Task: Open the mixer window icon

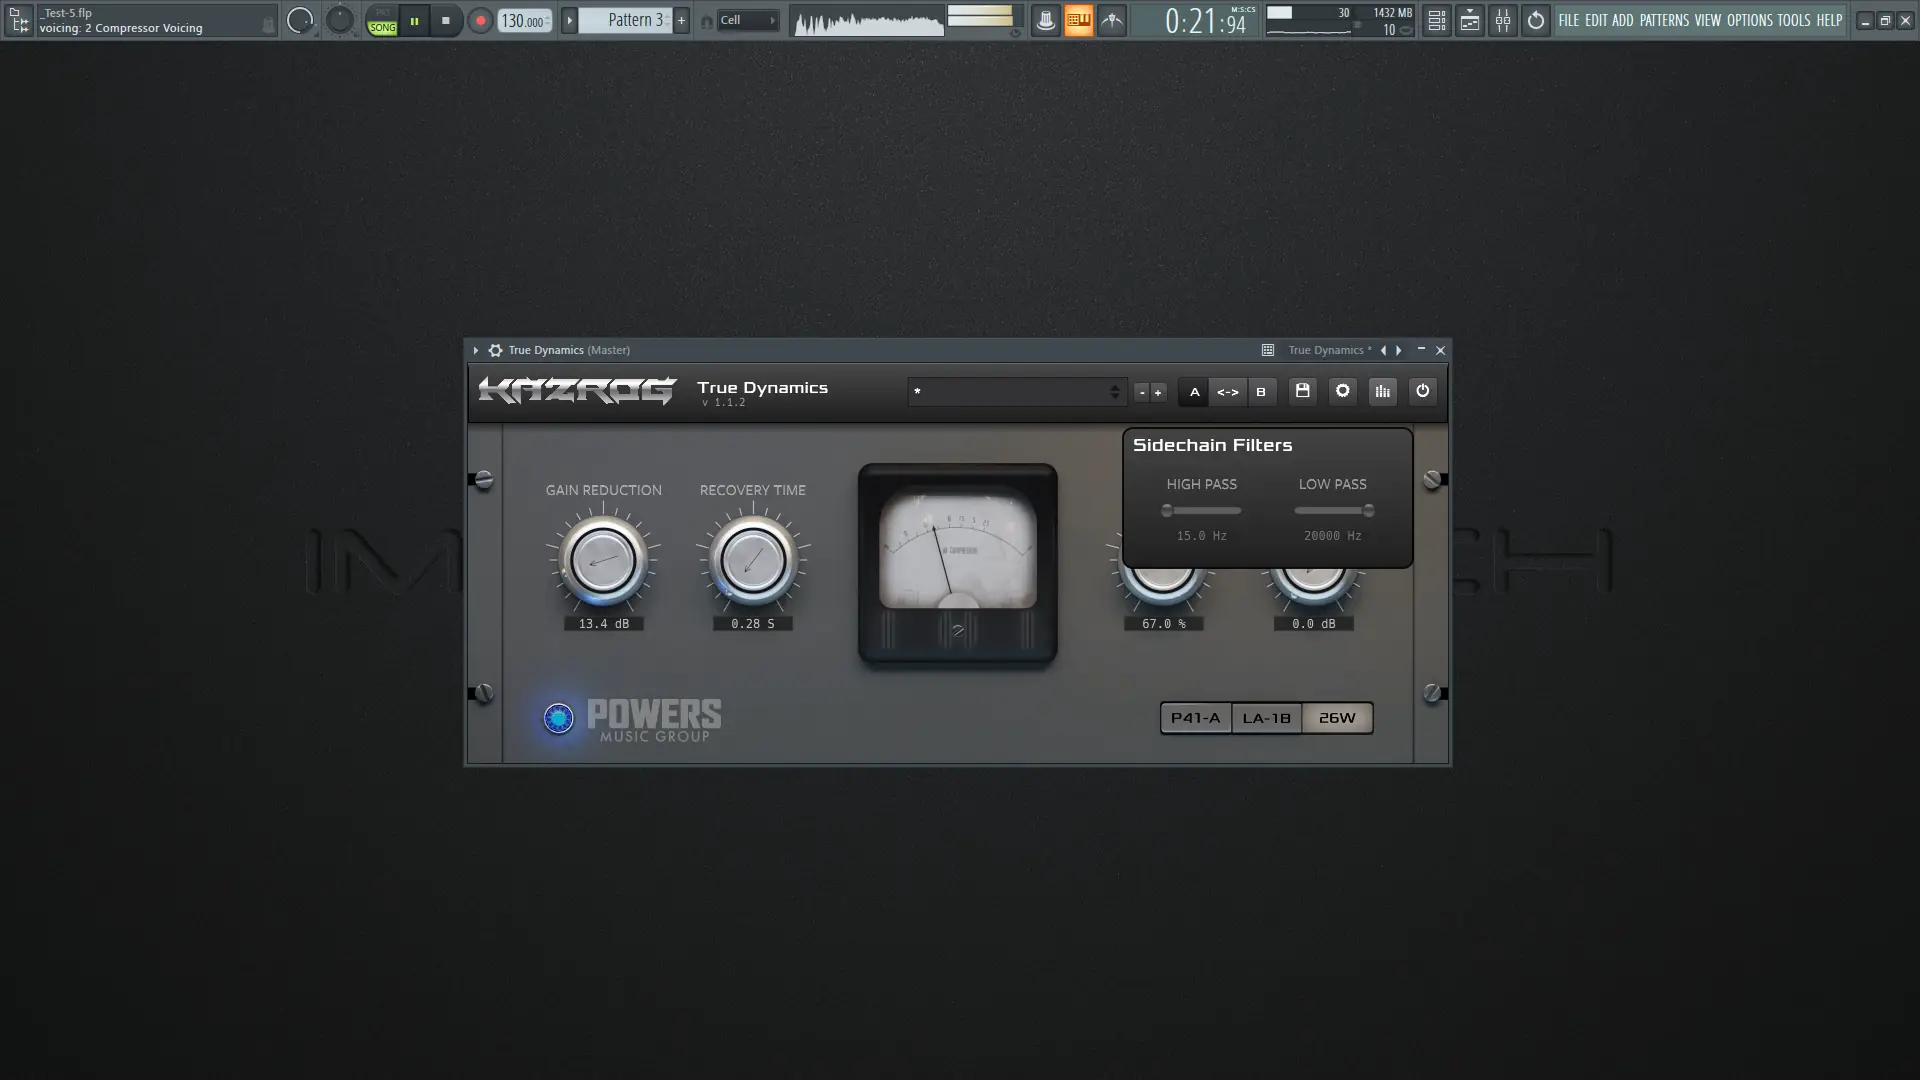Action: coord(1502,20)
